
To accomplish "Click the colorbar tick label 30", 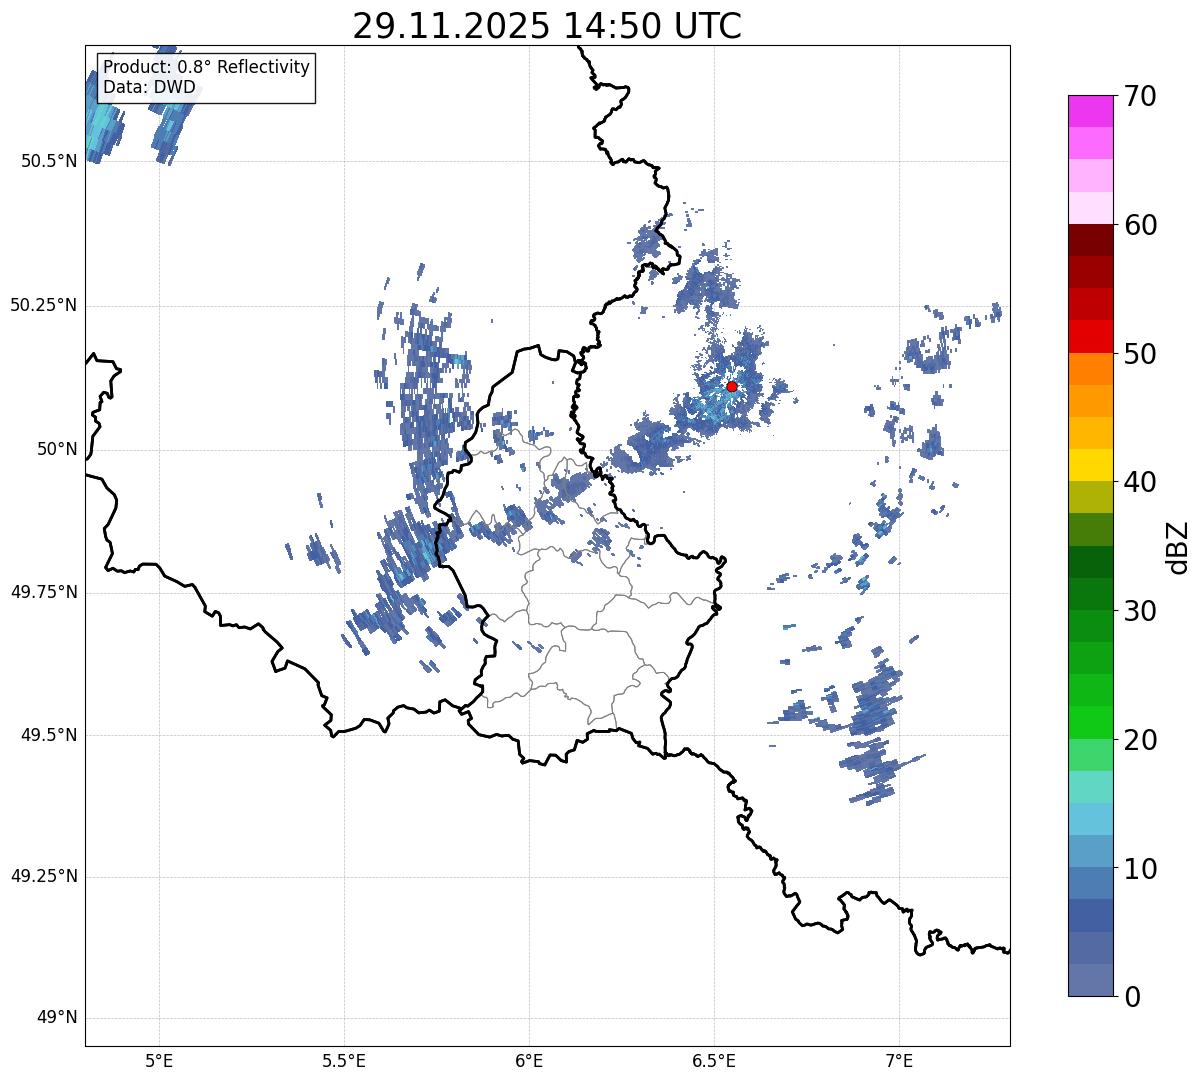I will click(x=1140, y=611).
